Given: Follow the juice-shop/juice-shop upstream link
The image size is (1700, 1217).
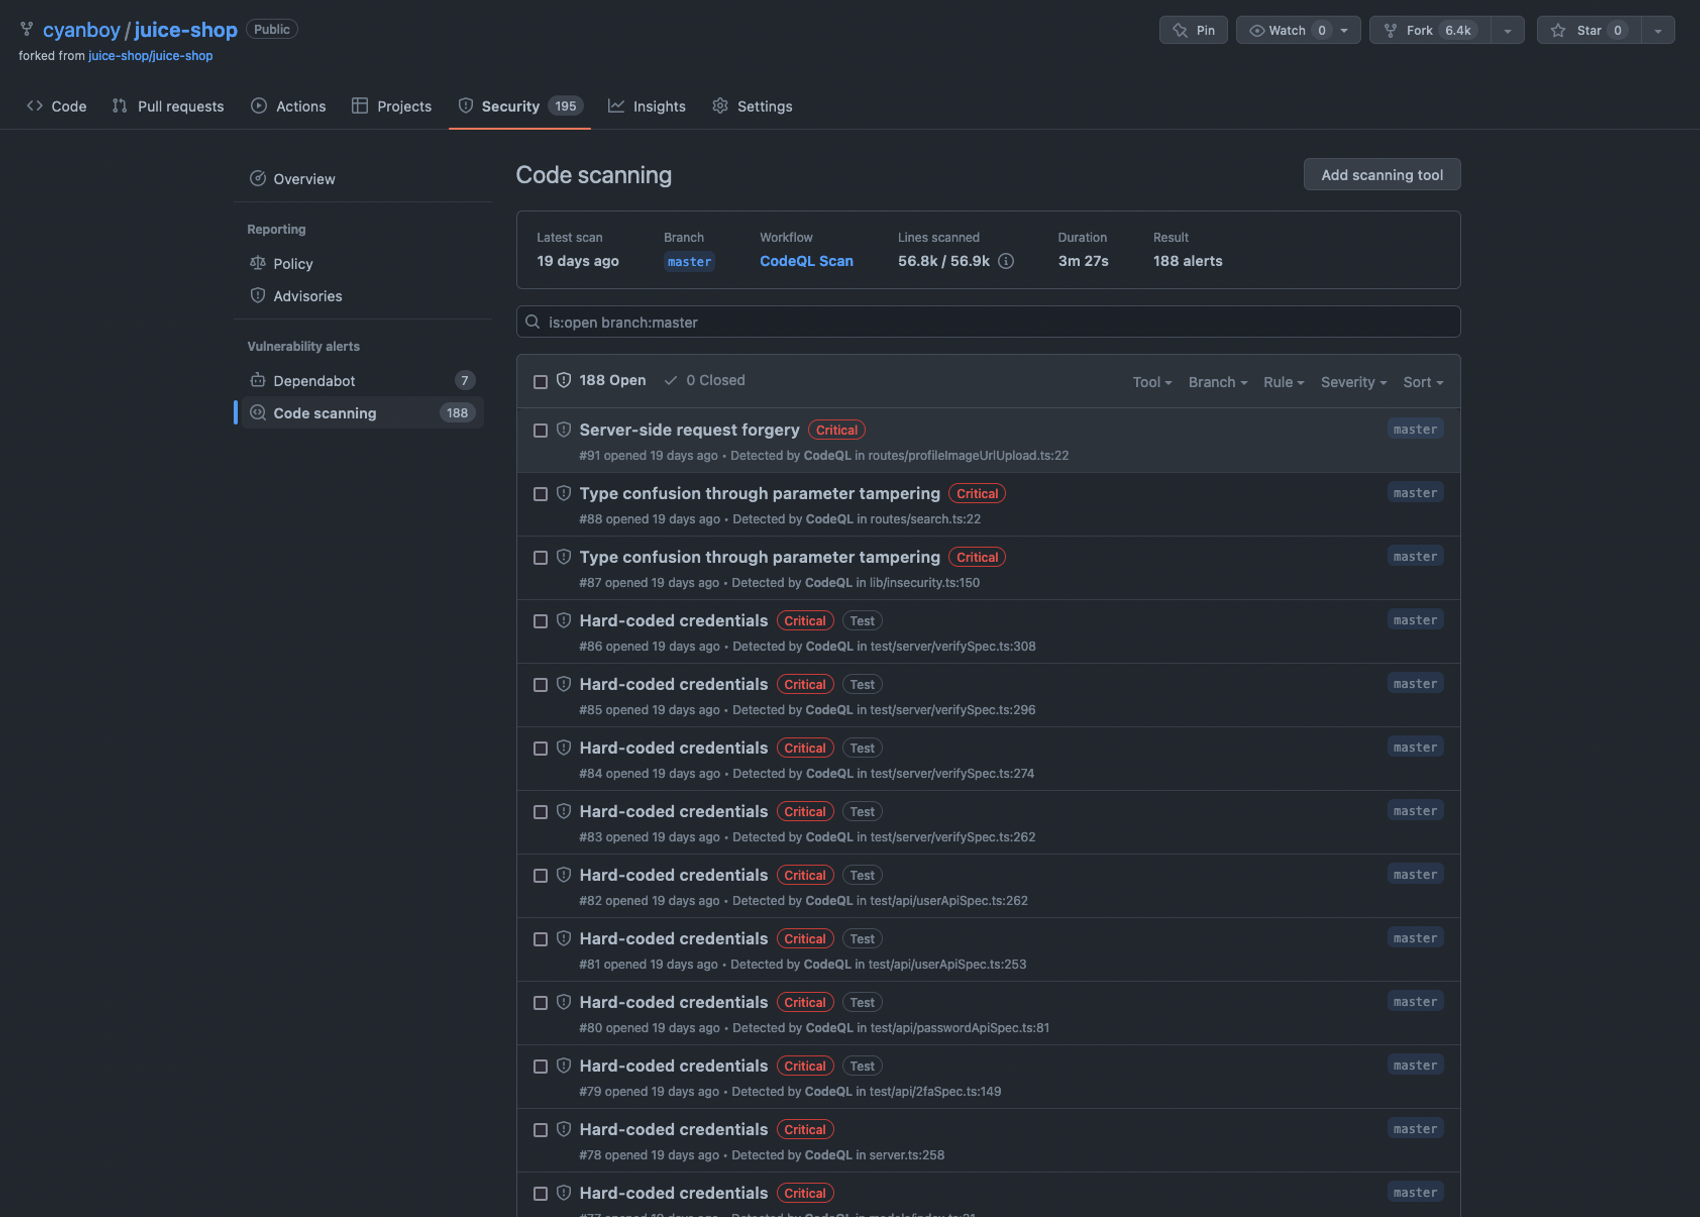Looking at the screenshot, I should 150,56.
